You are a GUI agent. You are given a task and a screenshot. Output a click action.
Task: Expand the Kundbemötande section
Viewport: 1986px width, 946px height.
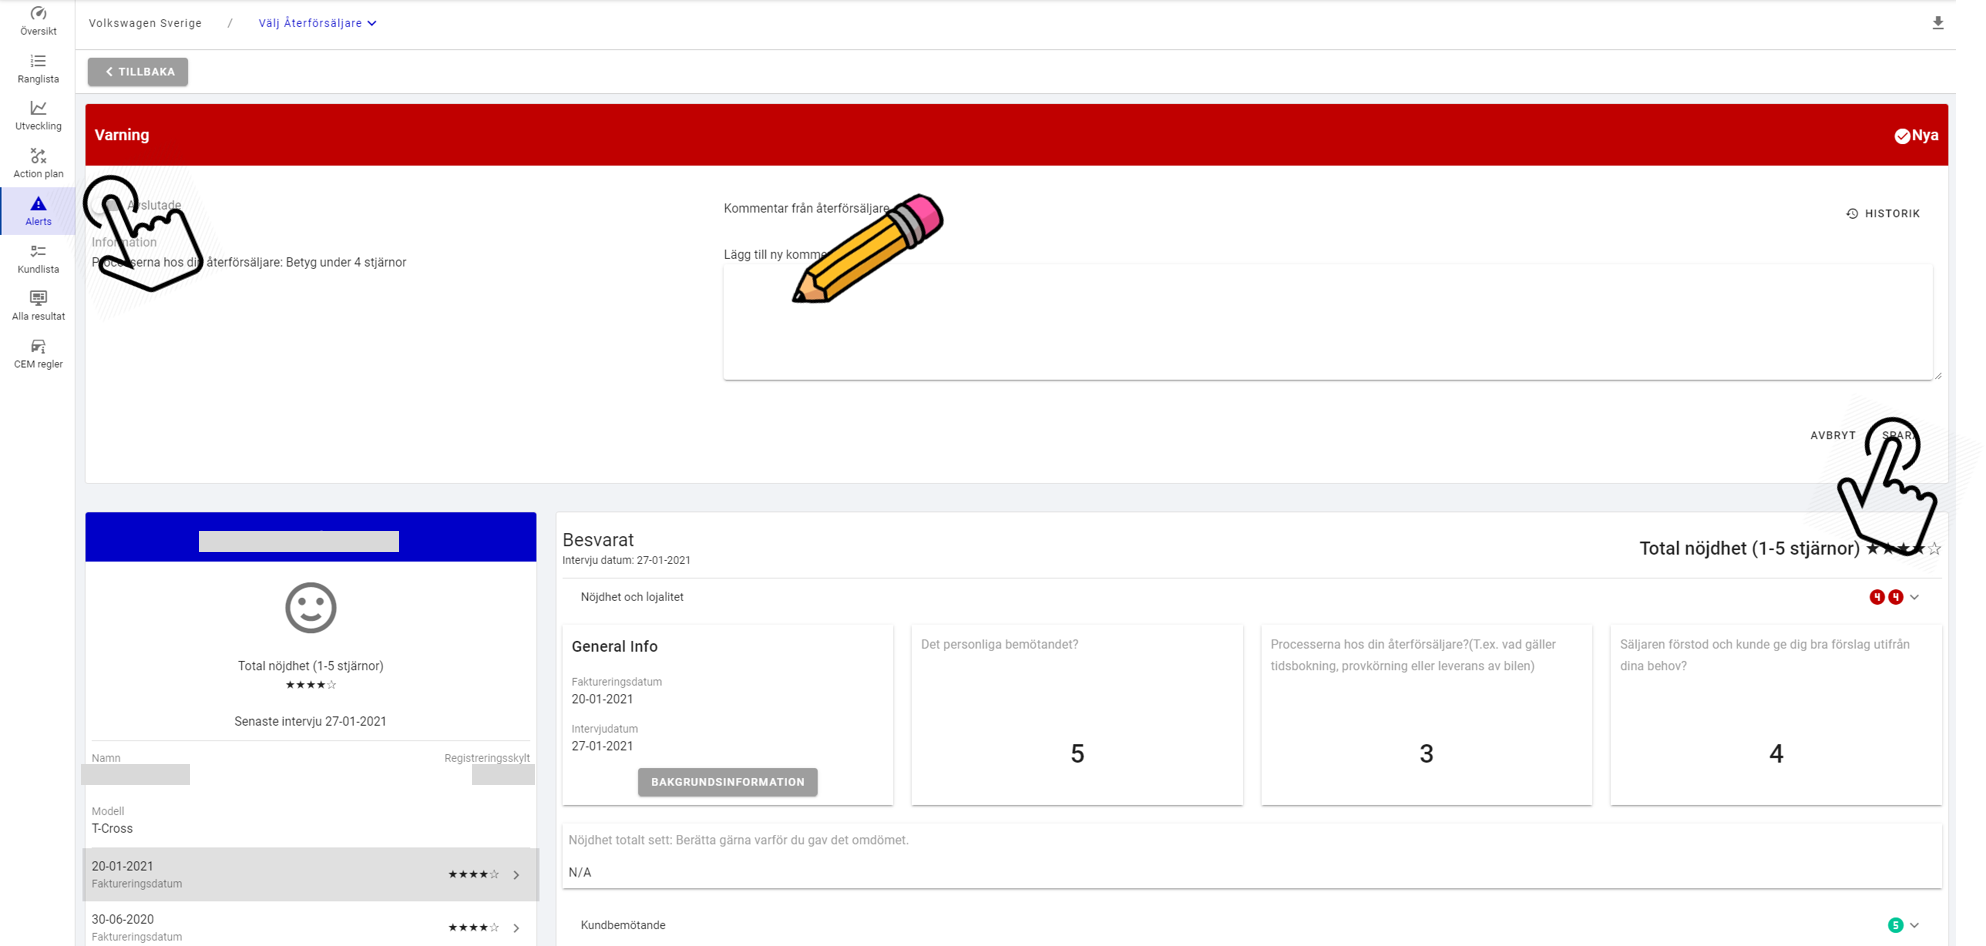coord(1914,925)
